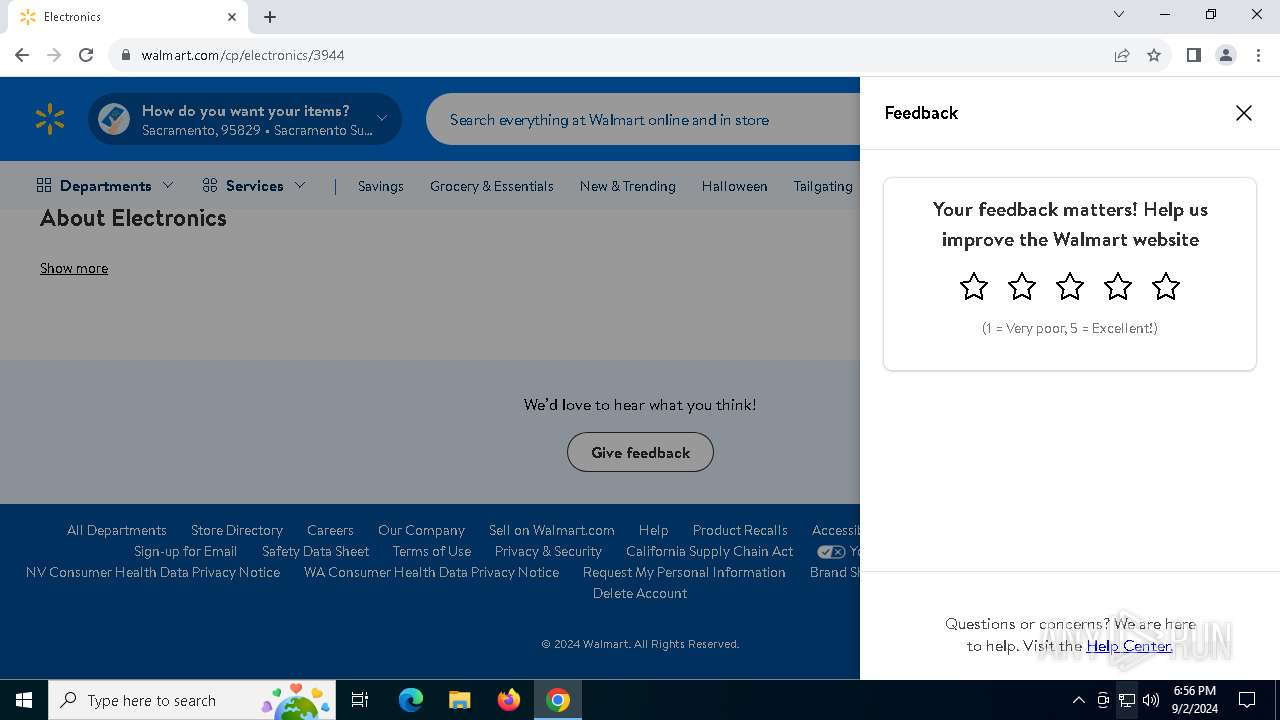Expand the Services menu
Image resolution: width=1280 pixels, height=720 pixels.
click(x=254, y=186)
